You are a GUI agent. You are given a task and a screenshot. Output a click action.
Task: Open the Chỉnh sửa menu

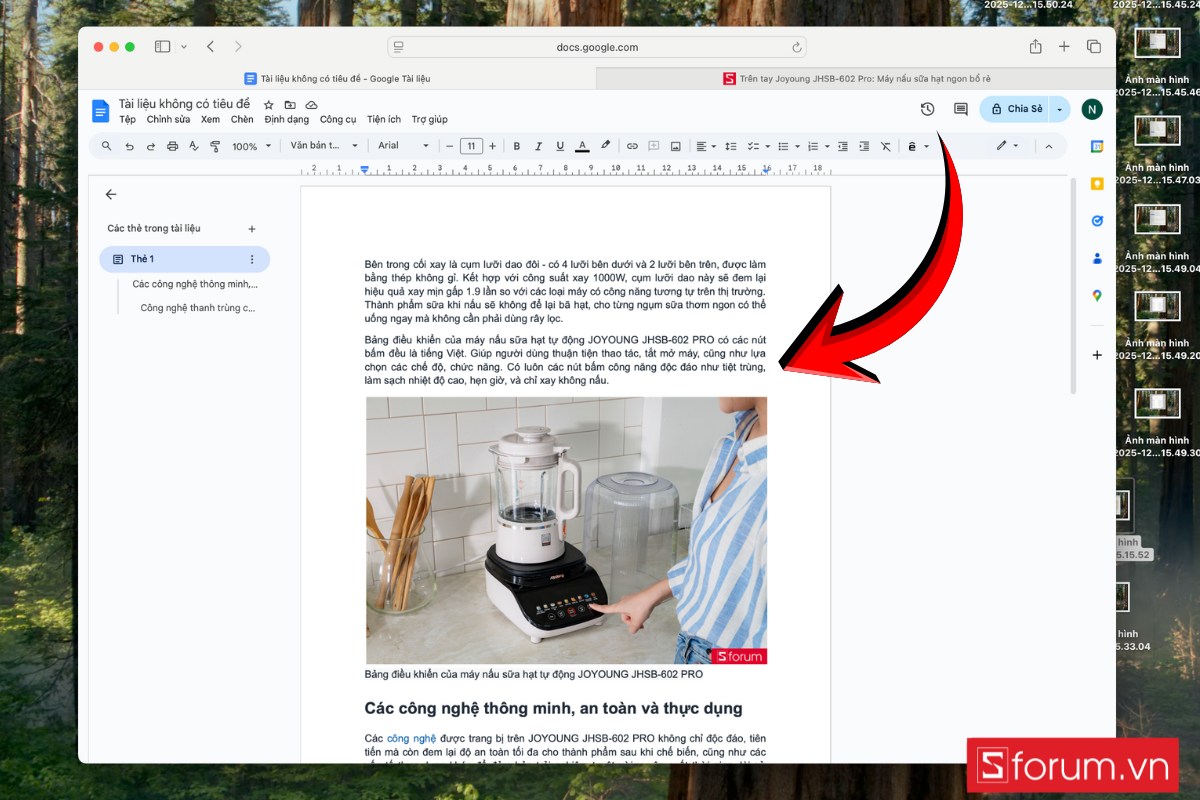[168, 119]
